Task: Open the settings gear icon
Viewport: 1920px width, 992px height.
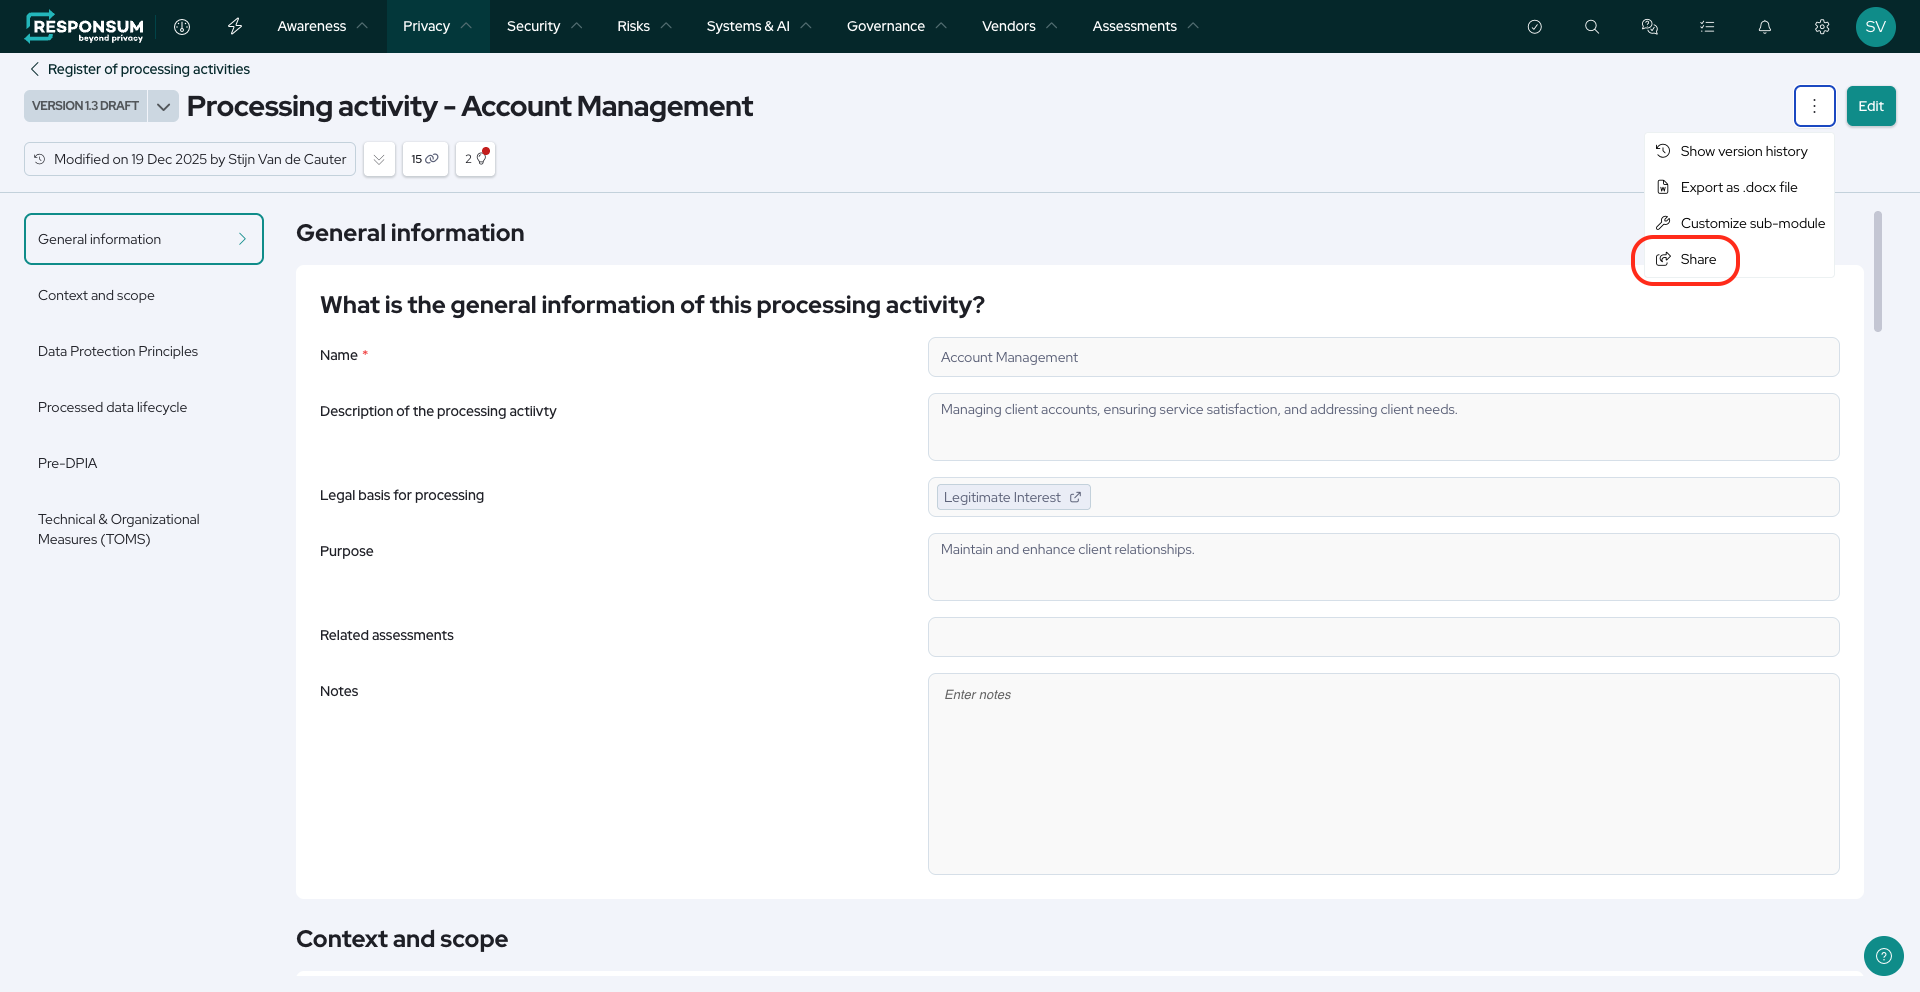Action: (x=1822, y=26)
